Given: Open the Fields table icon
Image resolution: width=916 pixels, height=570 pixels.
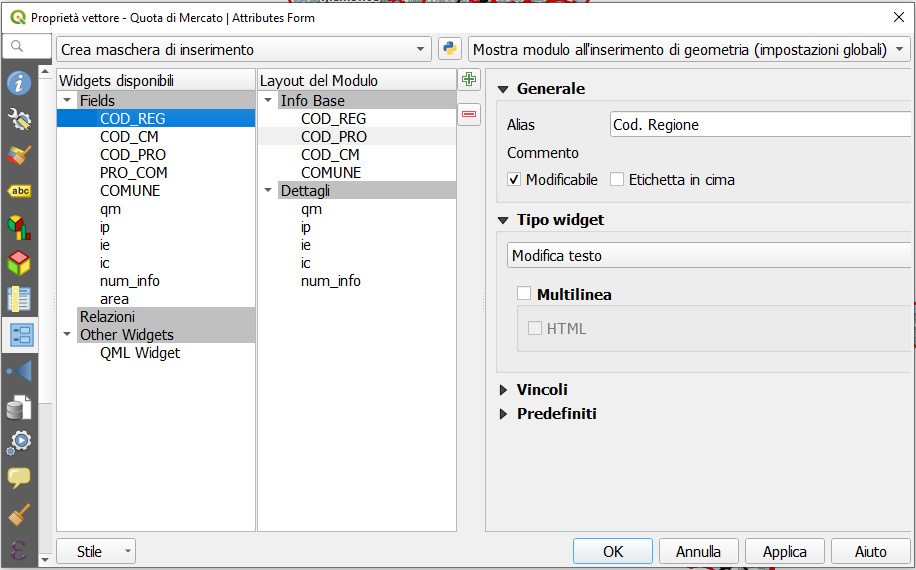Looking at the screenshot, I should (x=19, y=299).
